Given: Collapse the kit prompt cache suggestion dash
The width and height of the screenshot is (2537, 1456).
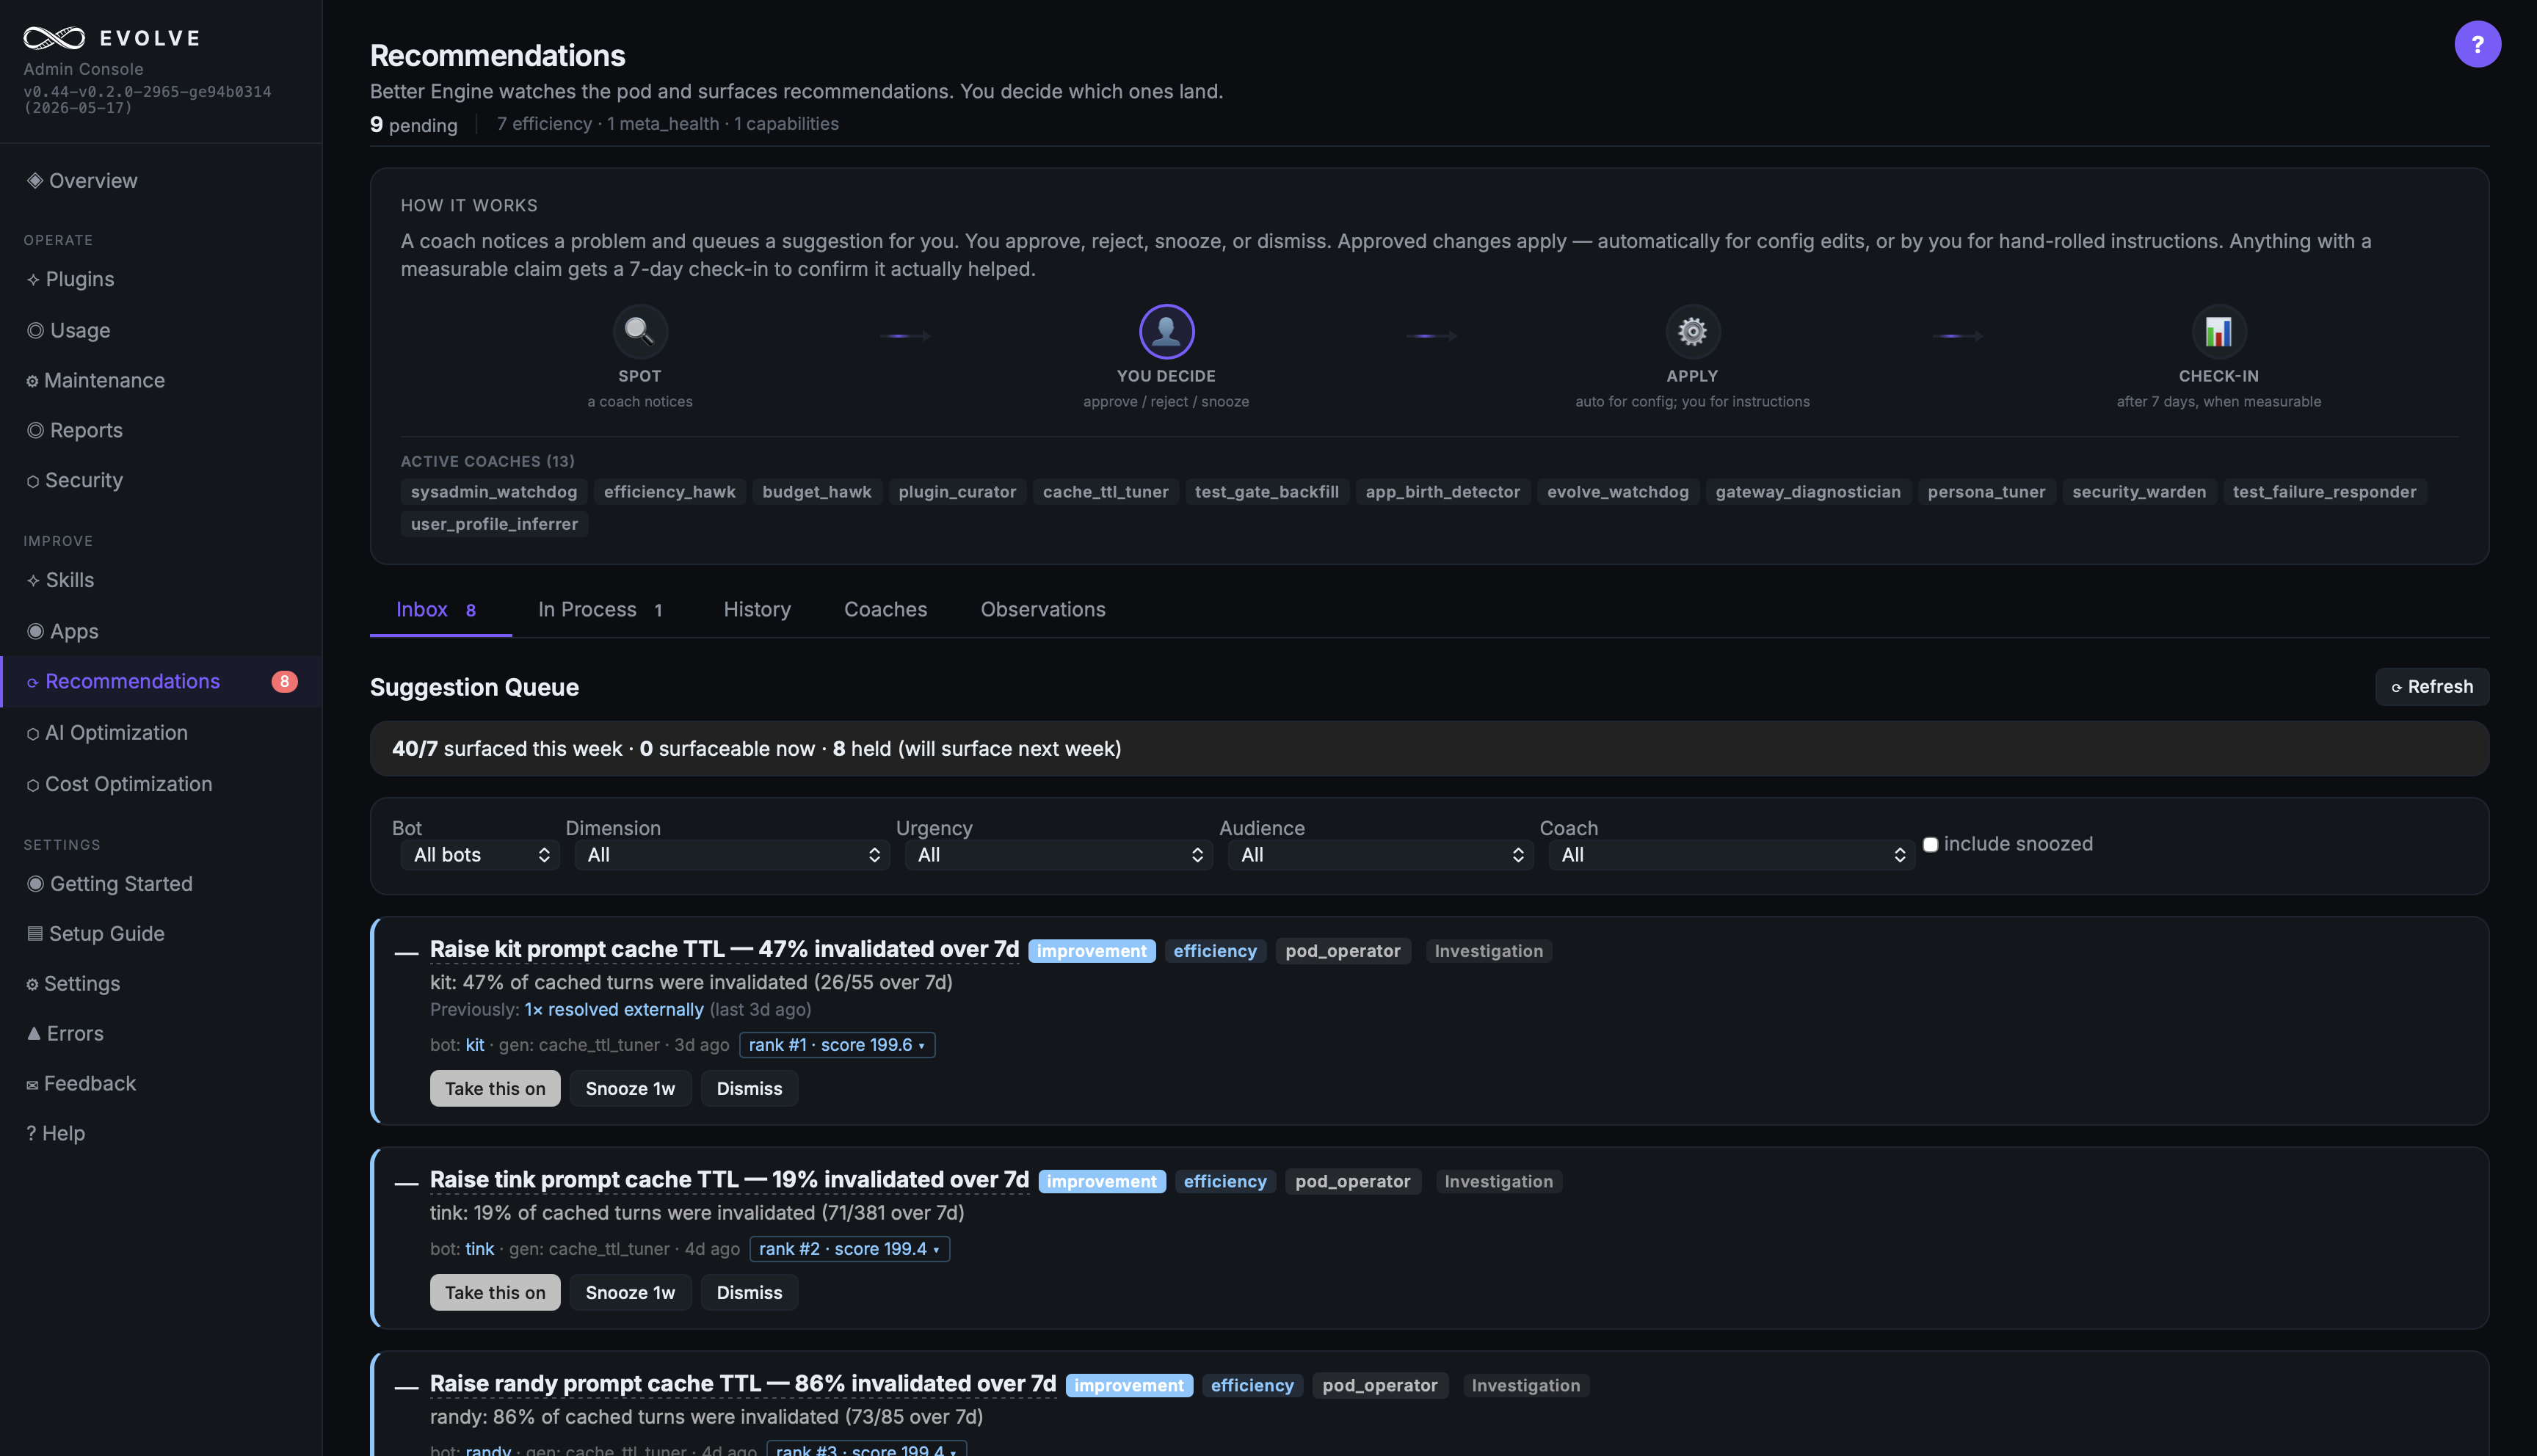Looking at the screenshot, I should click(406, 952).
